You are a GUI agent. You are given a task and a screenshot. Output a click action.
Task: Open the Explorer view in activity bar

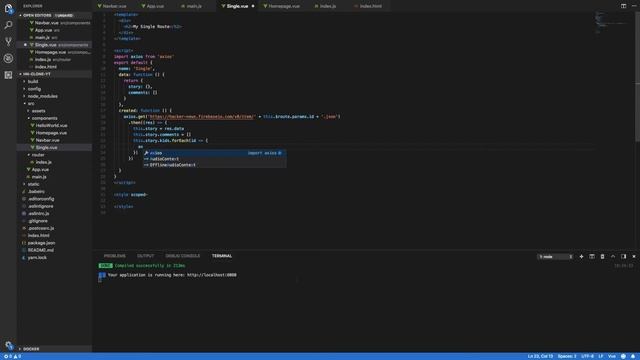pos(8,8)
